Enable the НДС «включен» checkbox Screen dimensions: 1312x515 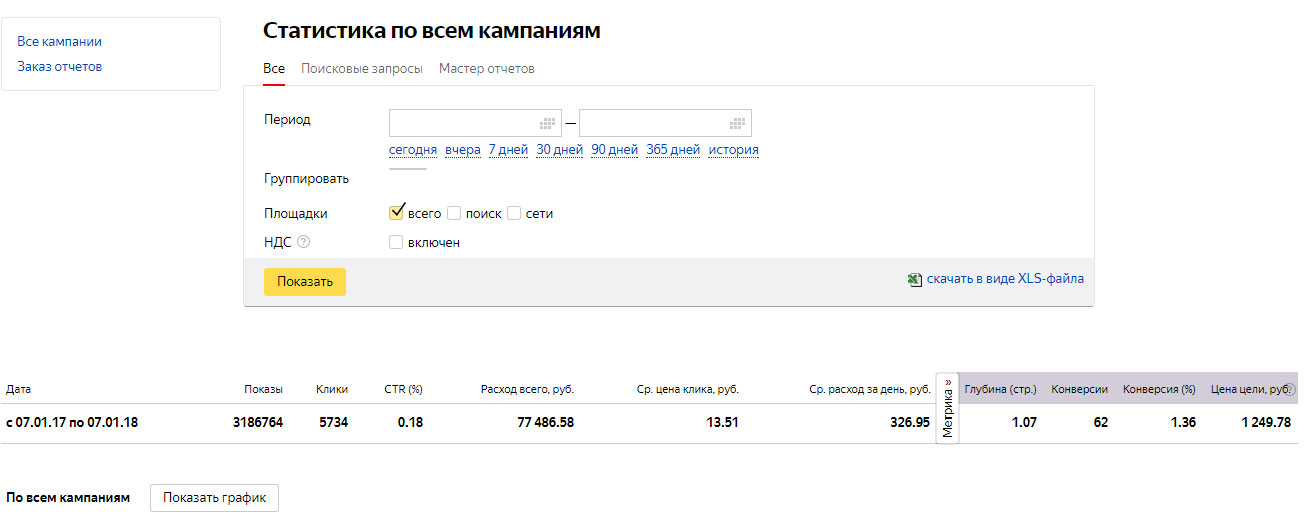tap(396, 242)
